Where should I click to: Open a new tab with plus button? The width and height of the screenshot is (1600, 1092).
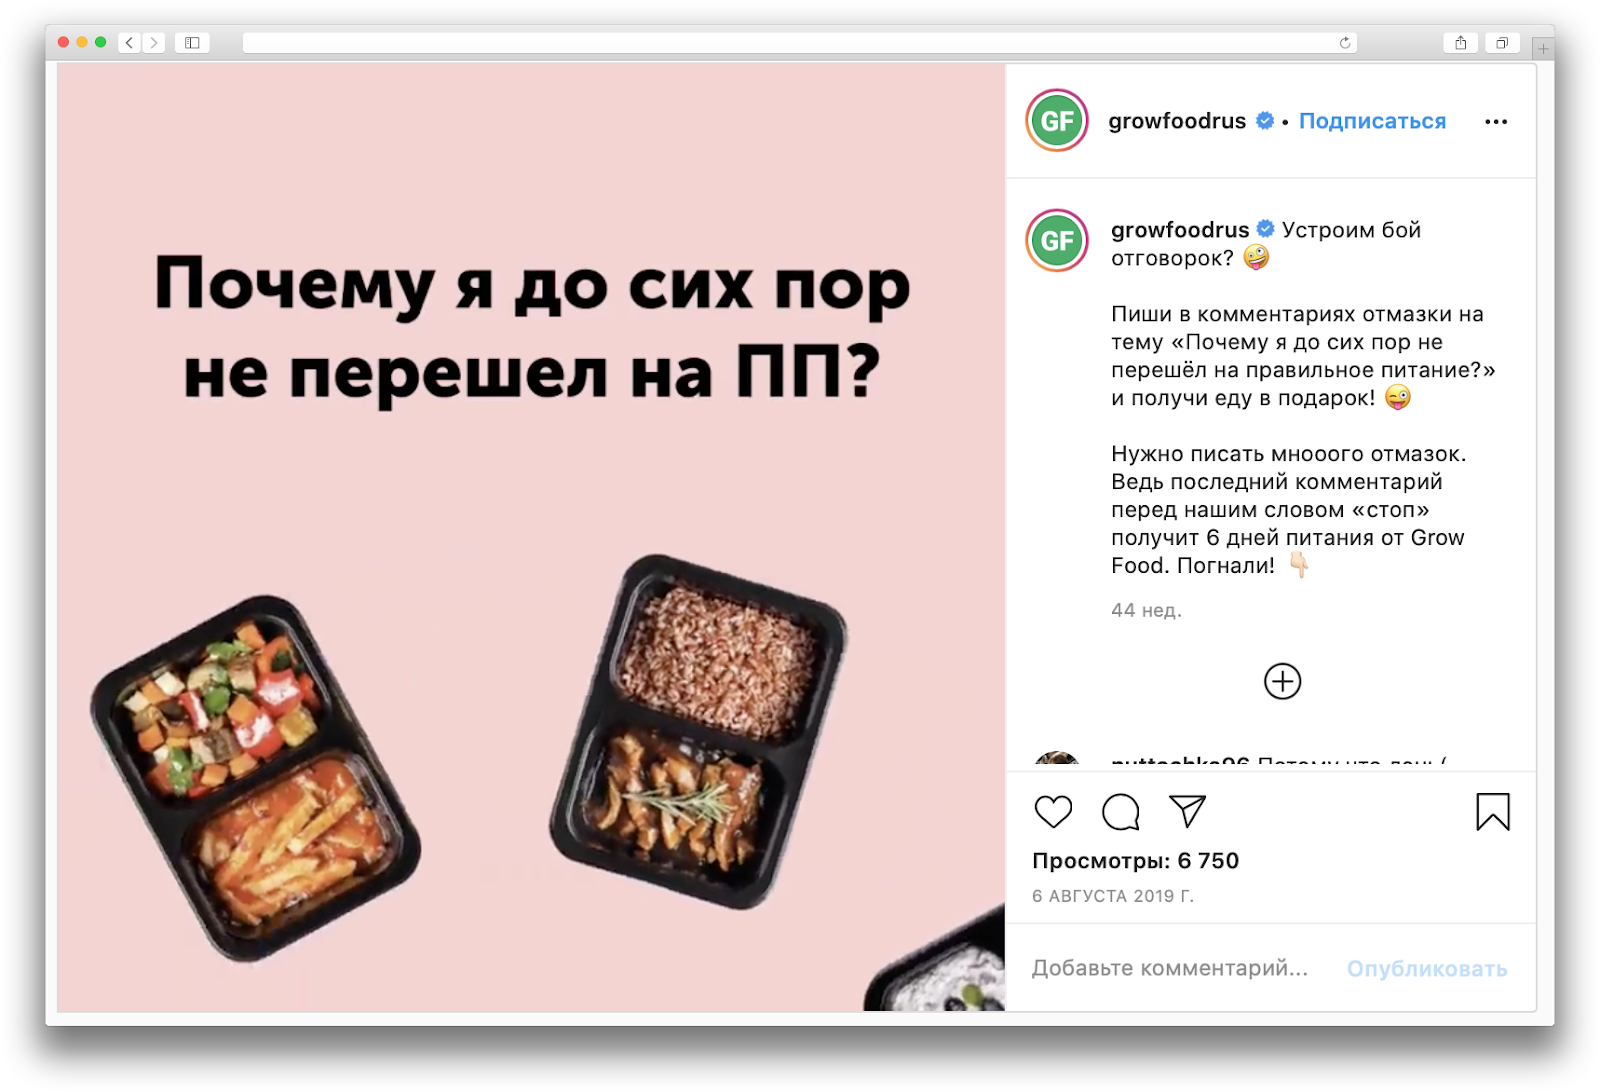(x=1543, y=48)
